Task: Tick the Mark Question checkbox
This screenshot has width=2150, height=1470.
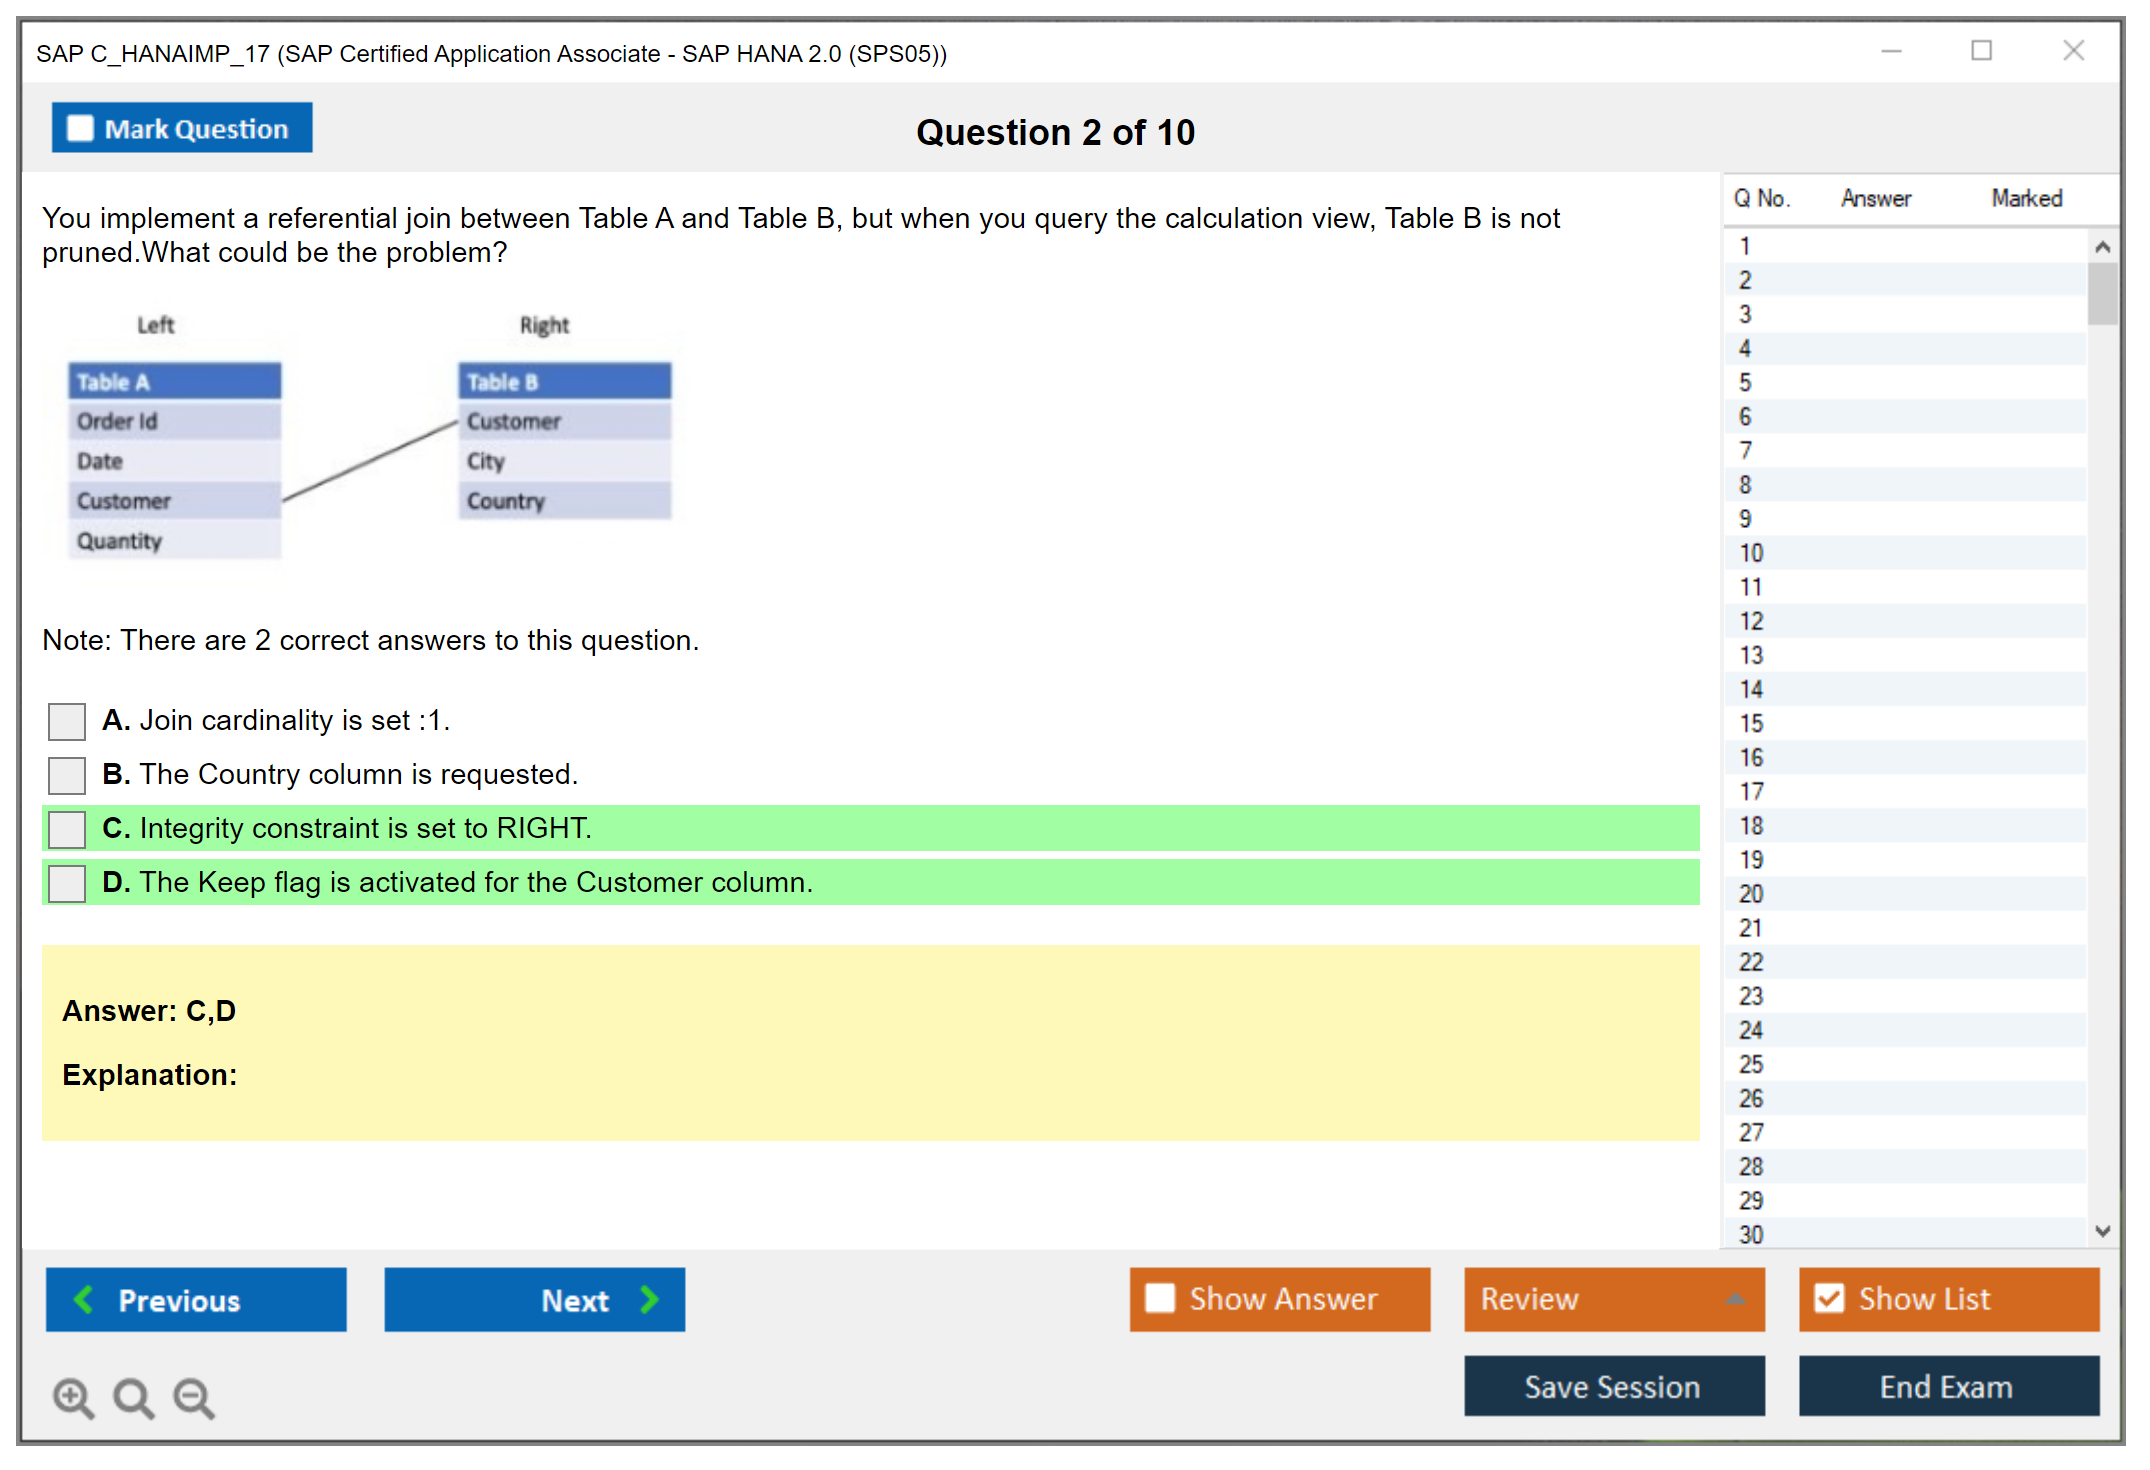Action: pyautogui.click(x=80, y=129)
